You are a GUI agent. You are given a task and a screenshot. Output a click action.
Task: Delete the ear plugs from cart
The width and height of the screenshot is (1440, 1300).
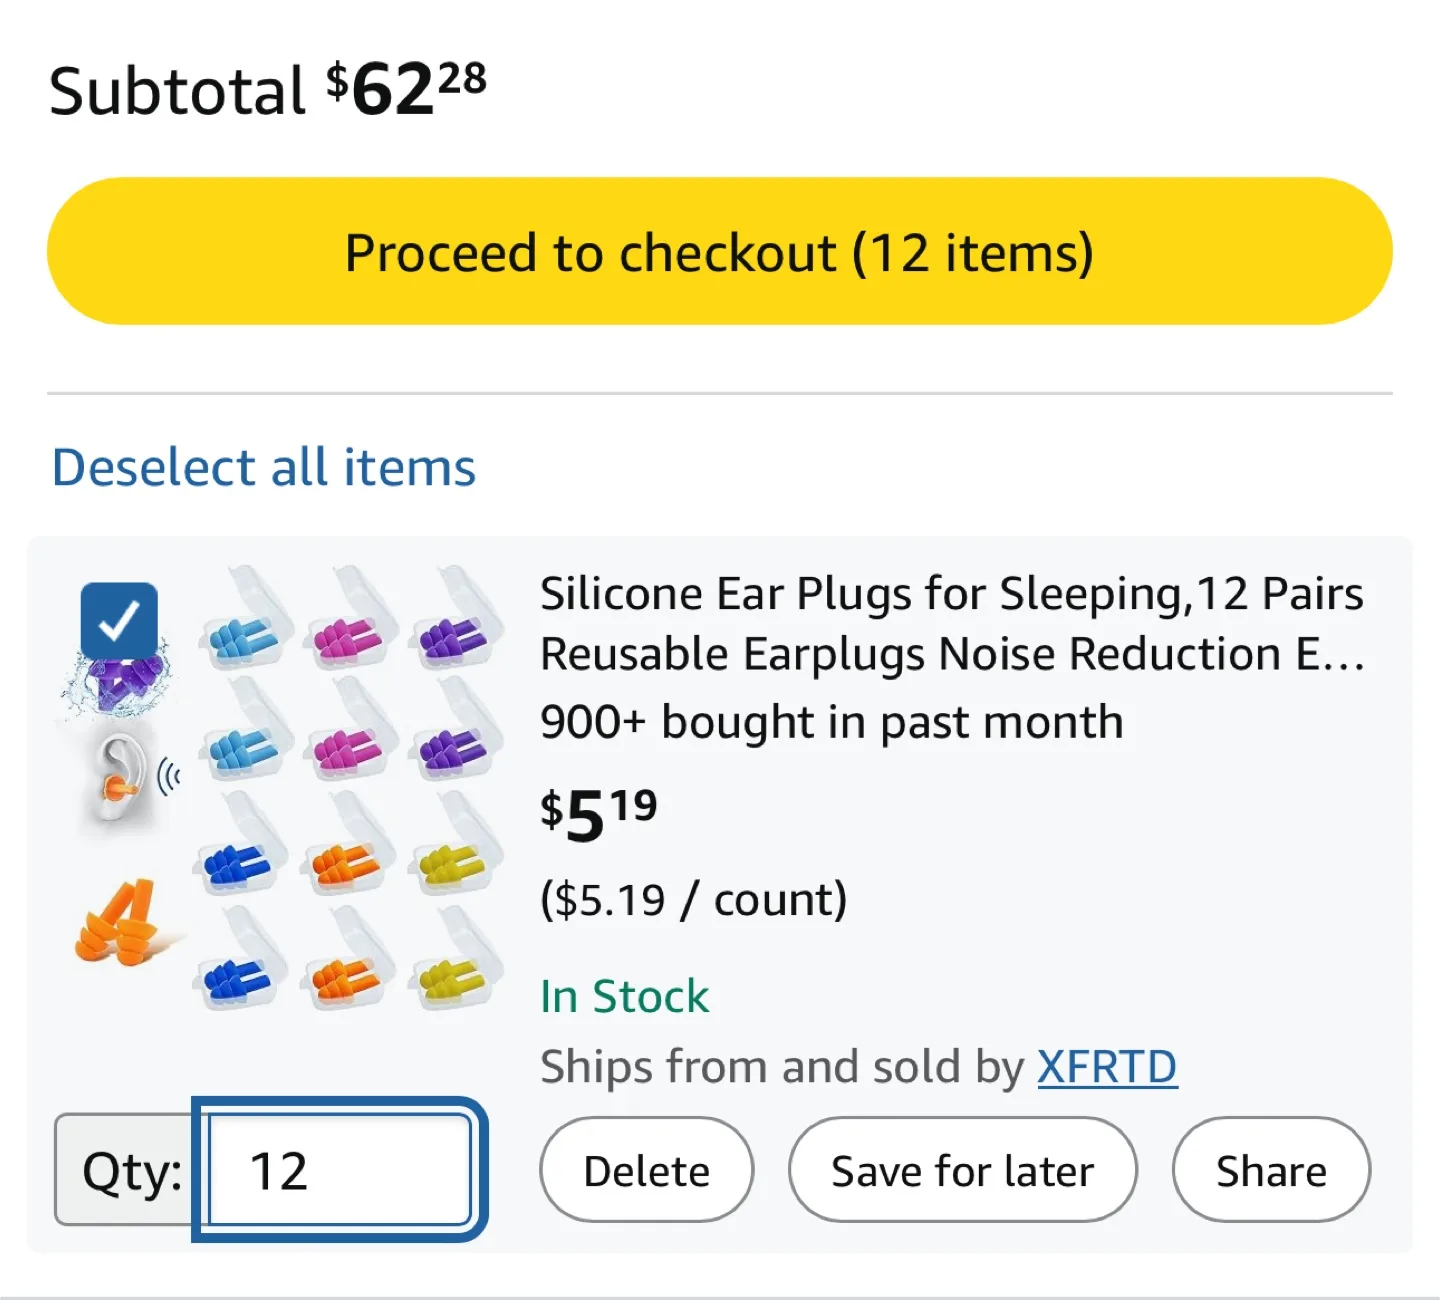[x=646, y=1169]
